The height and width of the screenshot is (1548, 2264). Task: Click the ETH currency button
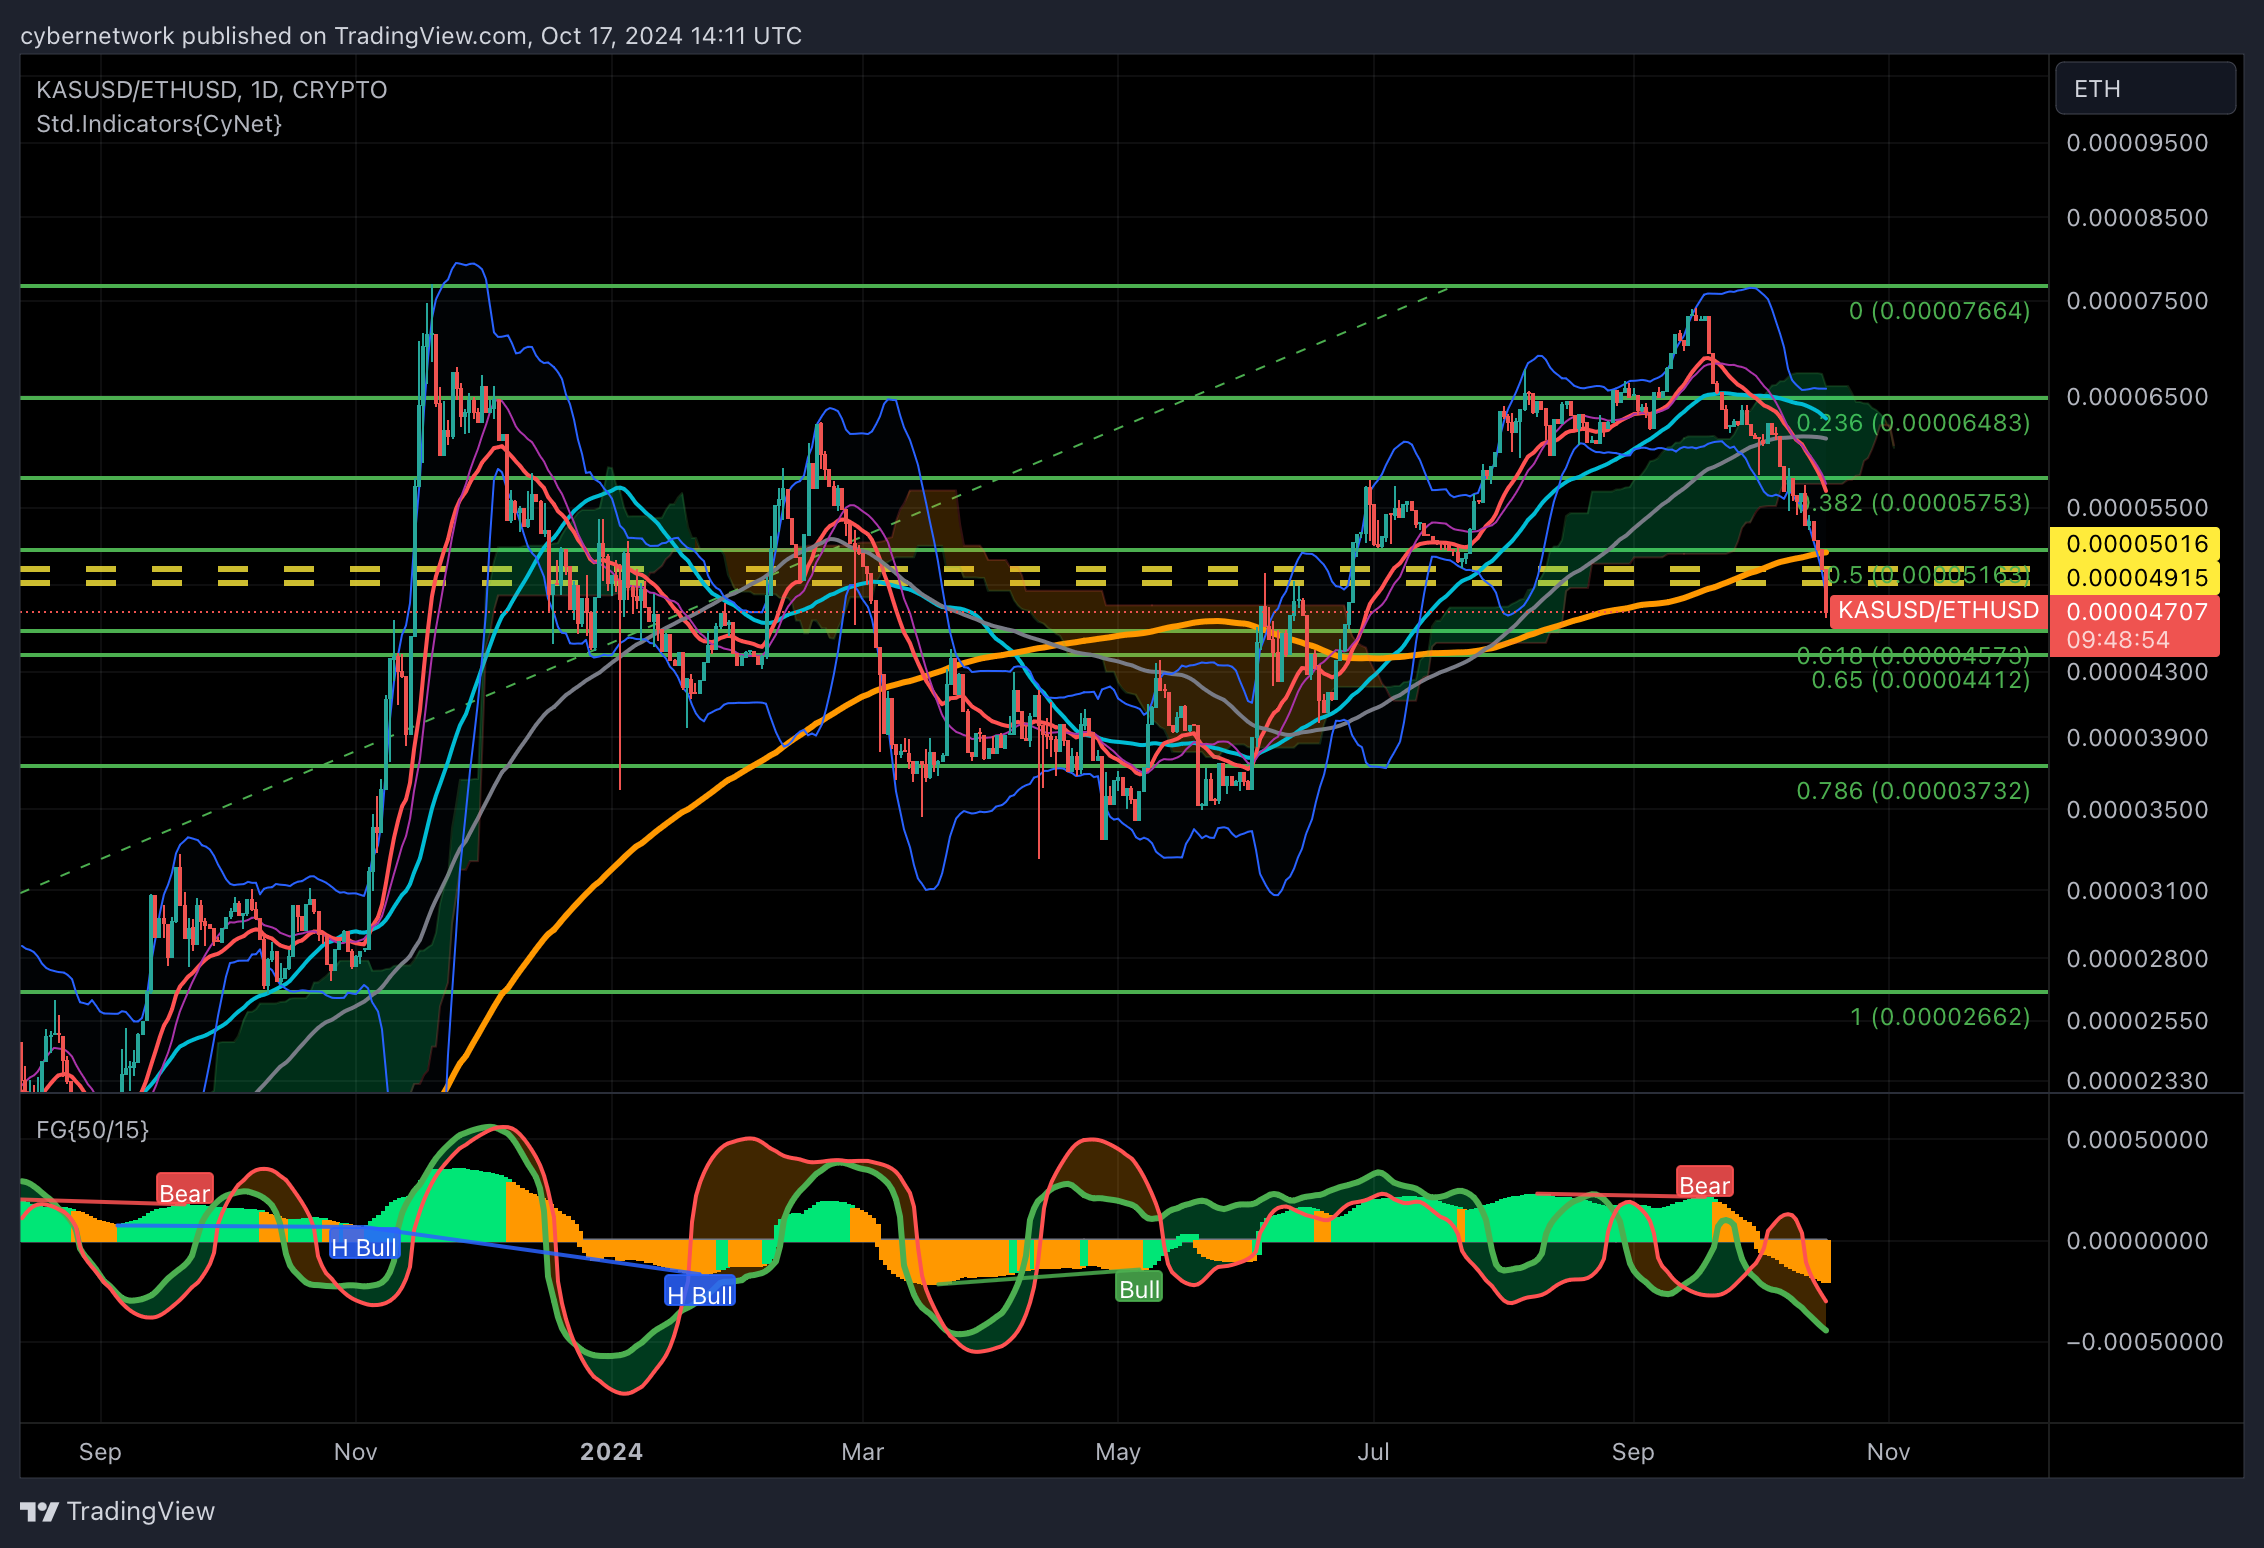tap(2145, 89)
